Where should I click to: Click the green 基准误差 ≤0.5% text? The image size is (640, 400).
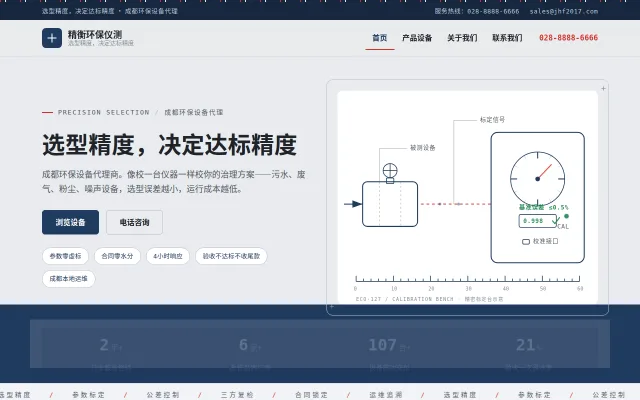pyautogui.click(x=544, y=207)
